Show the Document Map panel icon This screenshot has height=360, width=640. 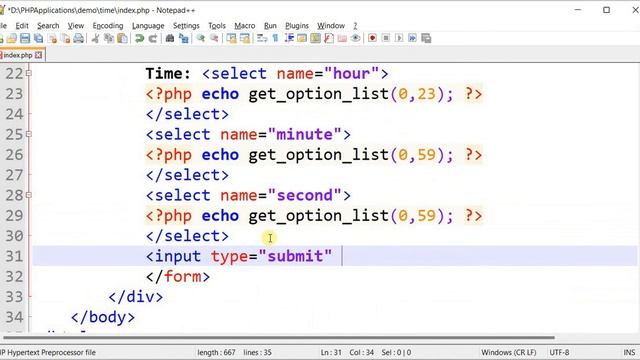click(x=316, y=38)
